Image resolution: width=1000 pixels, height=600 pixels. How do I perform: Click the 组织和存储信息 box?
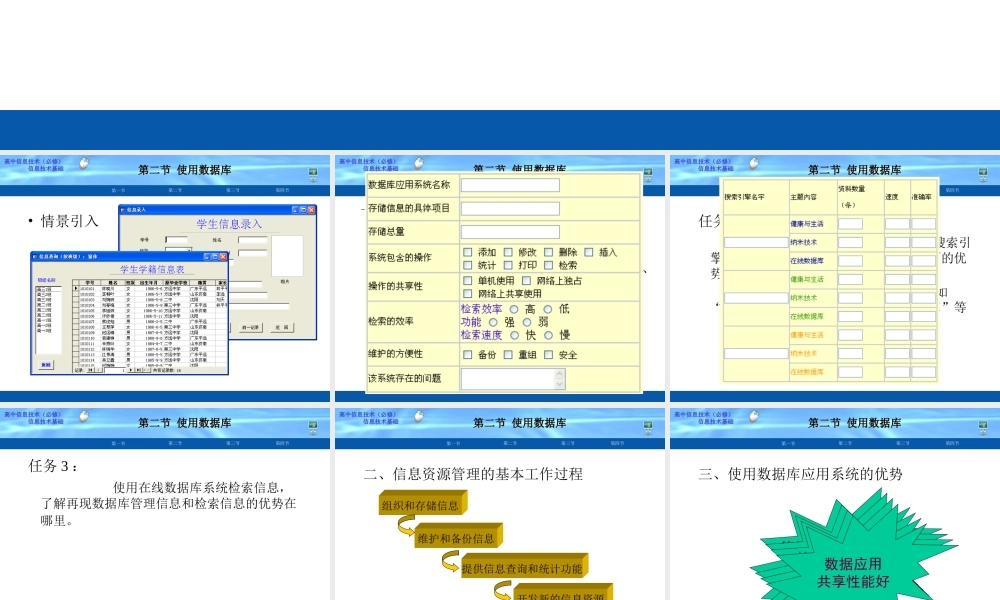point(423,503)
